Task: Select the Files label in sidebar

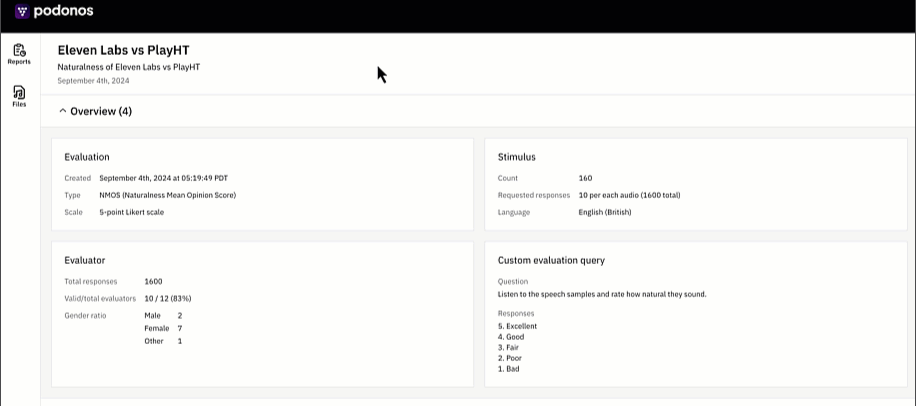Action: (19, 105)
